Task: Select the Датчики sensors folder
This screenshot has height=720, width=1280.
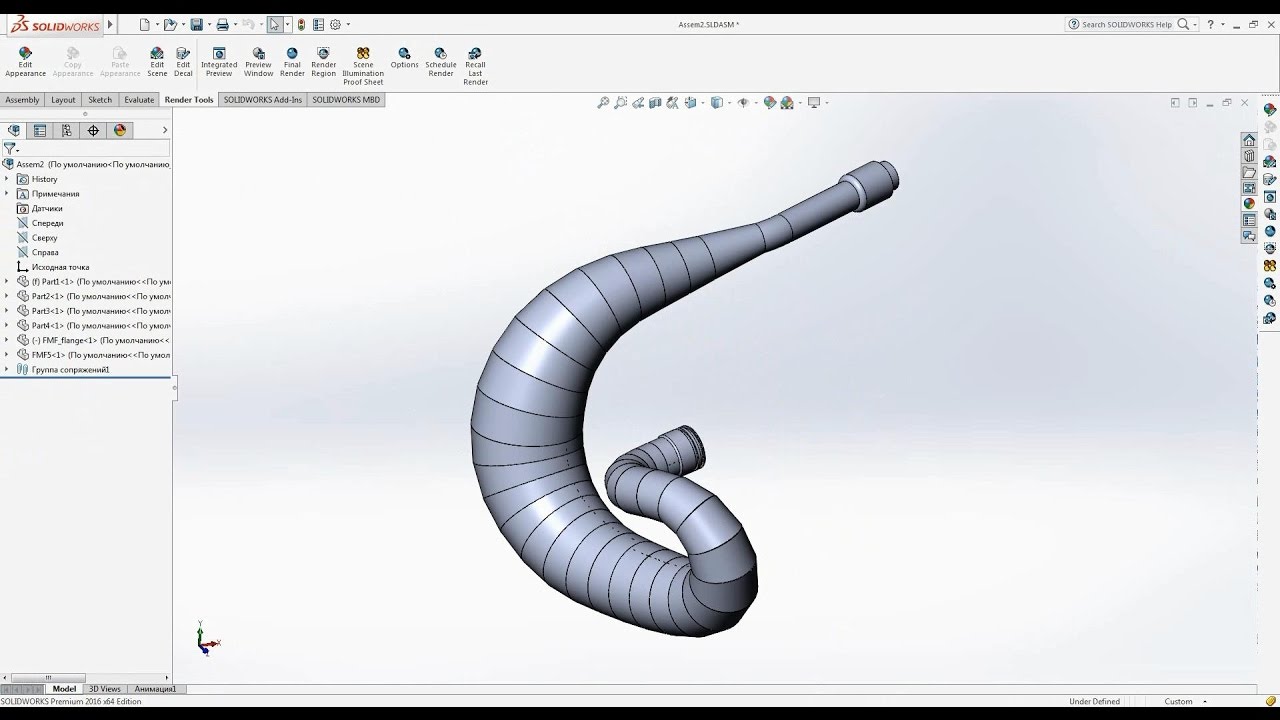Action: (x=47, y=208)
